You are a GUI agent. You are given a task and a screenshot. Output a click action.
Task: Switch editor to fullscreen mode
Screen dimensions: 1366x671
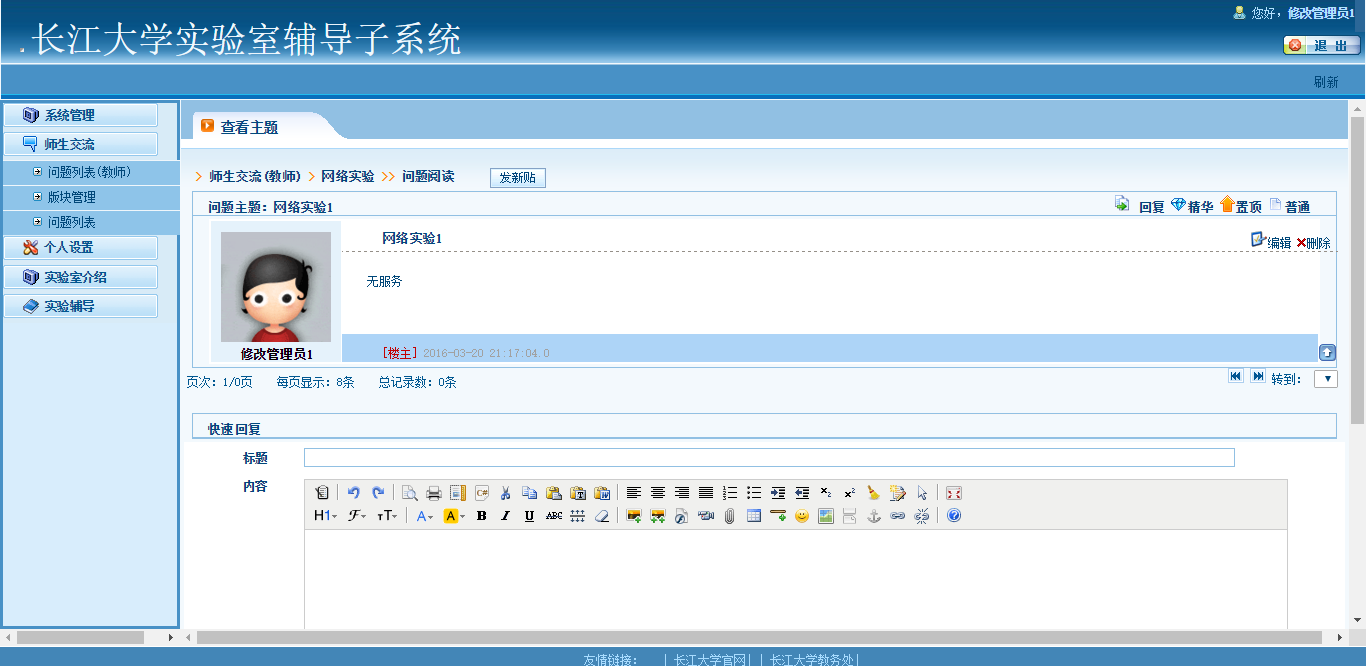pyautogui.click(x=954, y=493)
